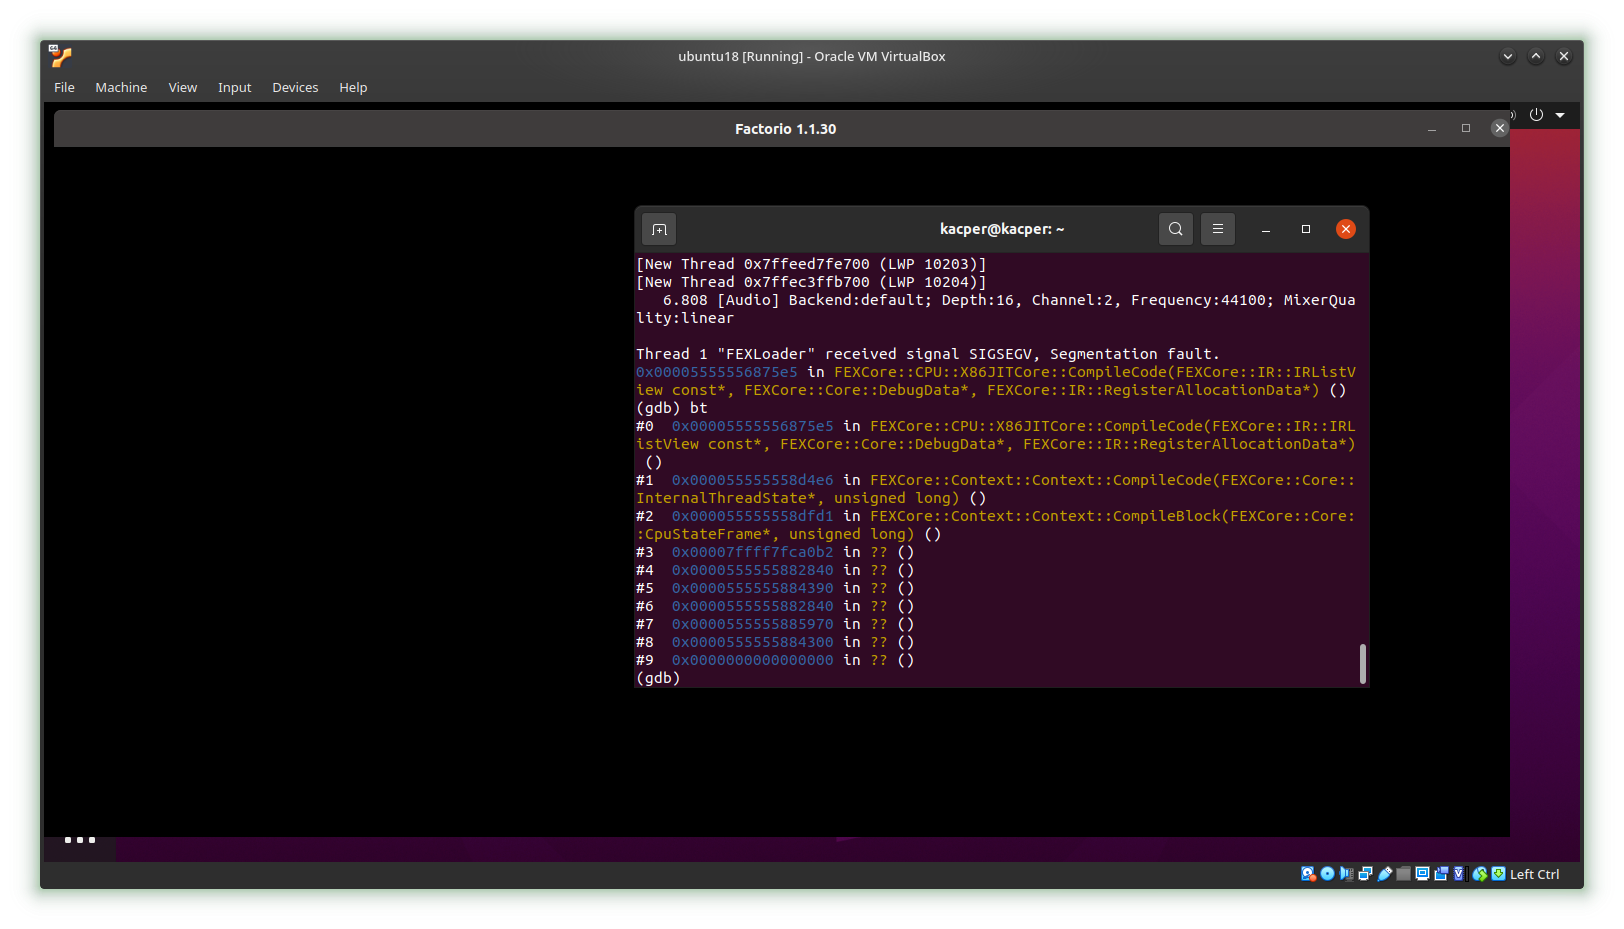Click the mouse integration status icon
Screen dimensions: 1624x929
point(1480,874)
